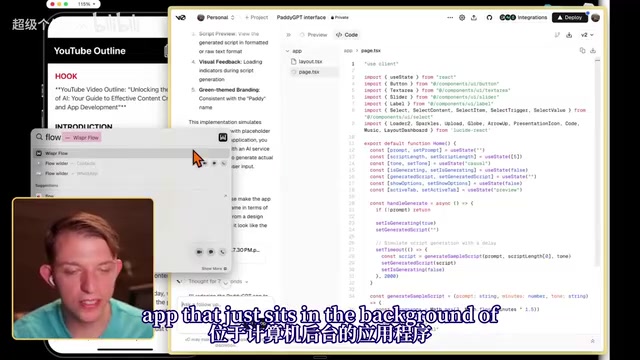The width and height of the screenshot is (640, 360).
Task: Click the Deploy button
Action: tap(569, 18)
